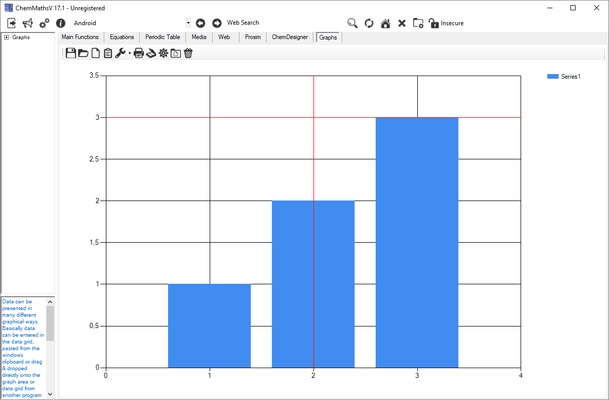This screenshot has width=609, height=400.
Task: Go back with the left arrow button
Action: tap(200, 23)
